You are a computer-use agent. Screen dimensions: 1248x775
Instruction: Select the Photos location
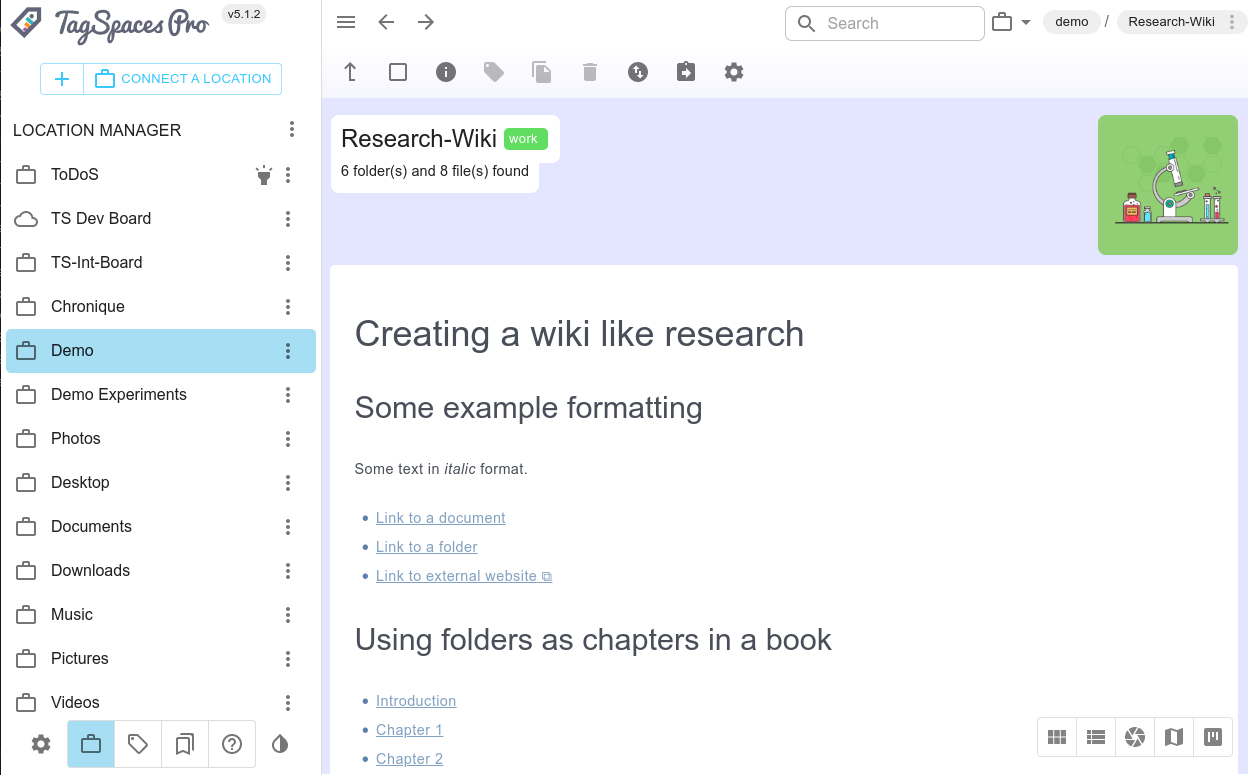click(76, 438)
